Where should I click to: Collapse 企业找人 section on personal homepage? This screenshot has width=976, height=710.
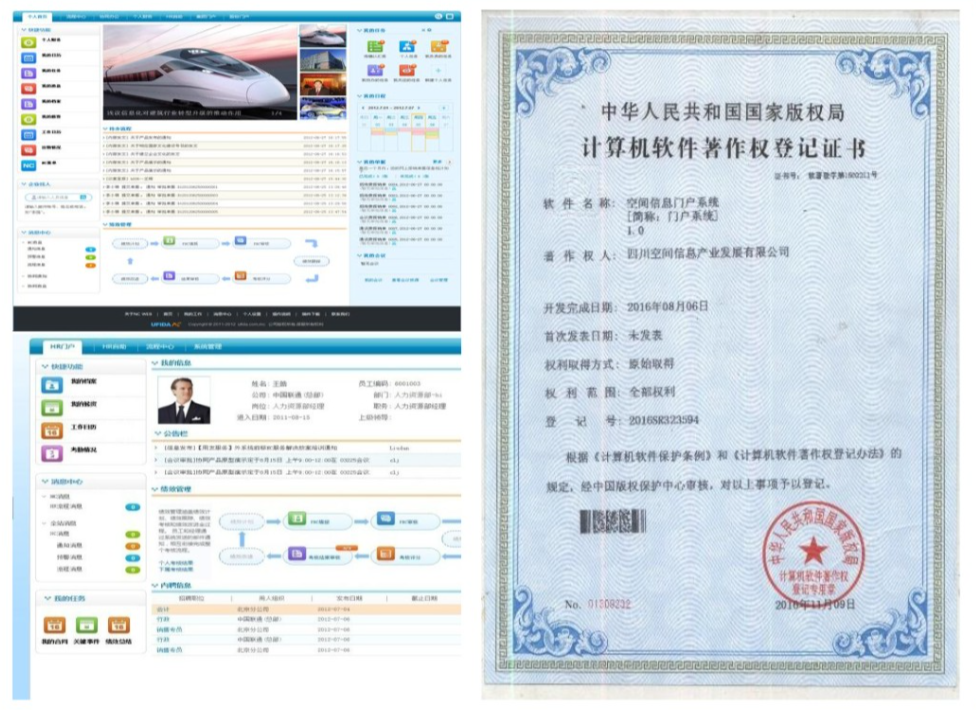(x=24, y=184)
